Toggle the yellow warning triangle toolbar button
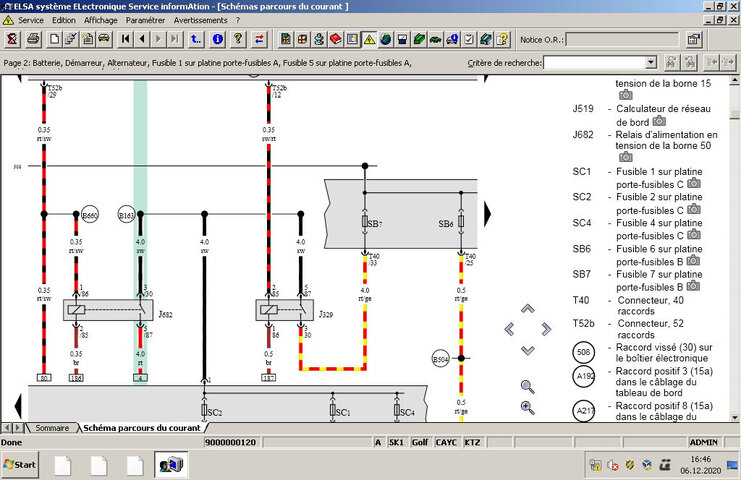Screen dimensions: 741x480 369,39
